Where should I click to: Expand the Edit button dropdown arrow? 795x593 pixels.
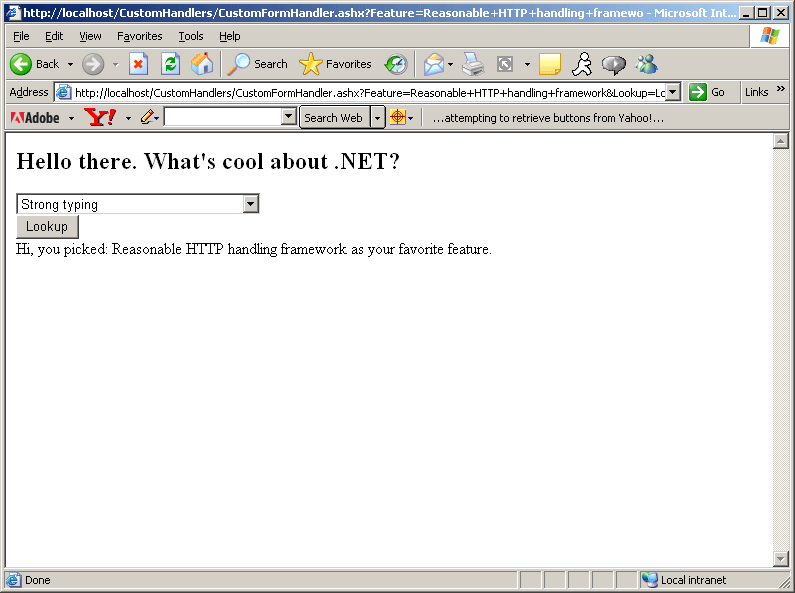[x=527, y=64]
